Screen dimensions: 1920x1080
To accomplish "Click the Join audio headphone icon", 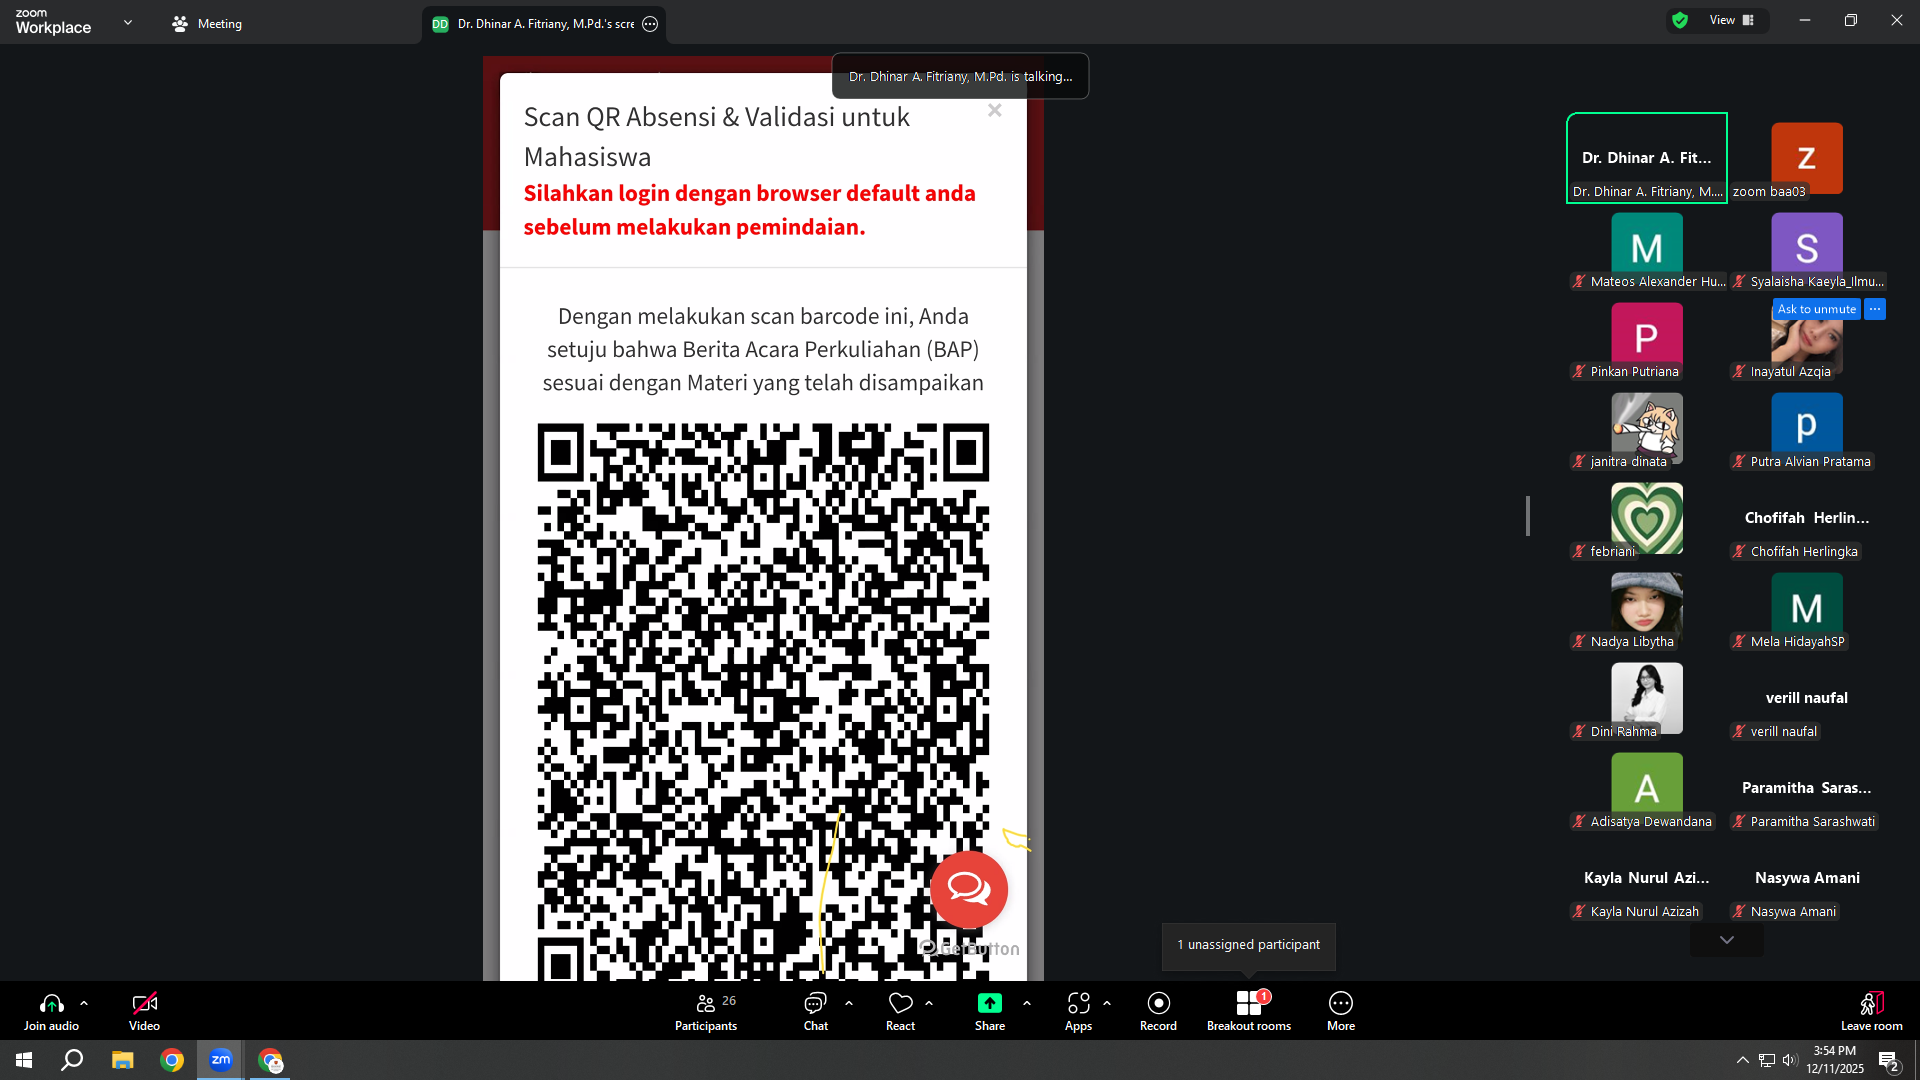I will [51, 1003].
